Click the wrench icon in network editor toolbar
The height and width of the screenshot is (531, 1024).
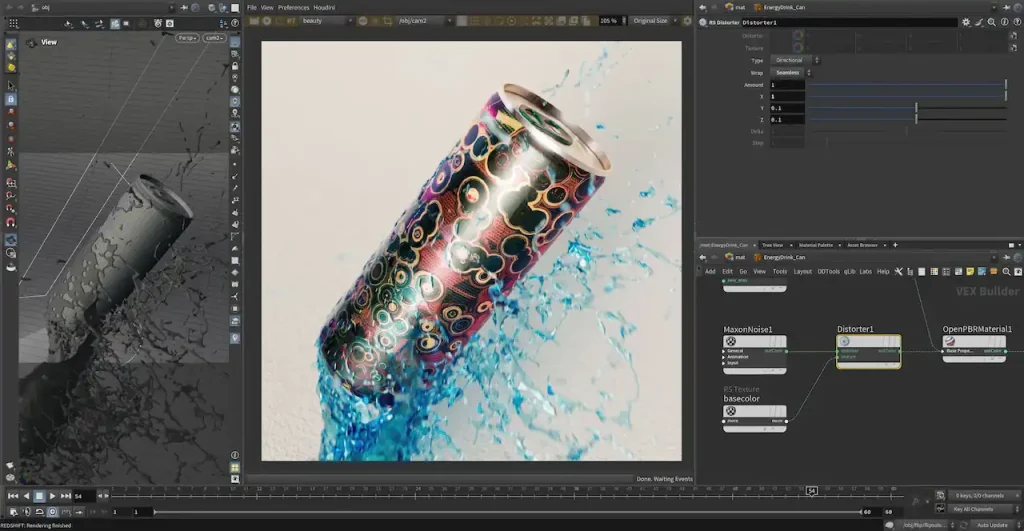click(899, 272)
